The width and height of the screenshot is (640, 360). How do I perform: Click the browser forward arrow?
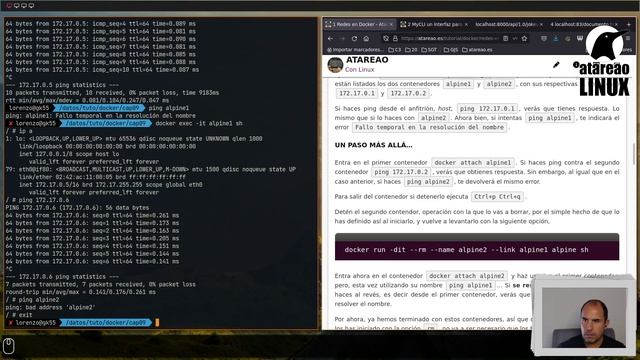(x=342, y=38)
